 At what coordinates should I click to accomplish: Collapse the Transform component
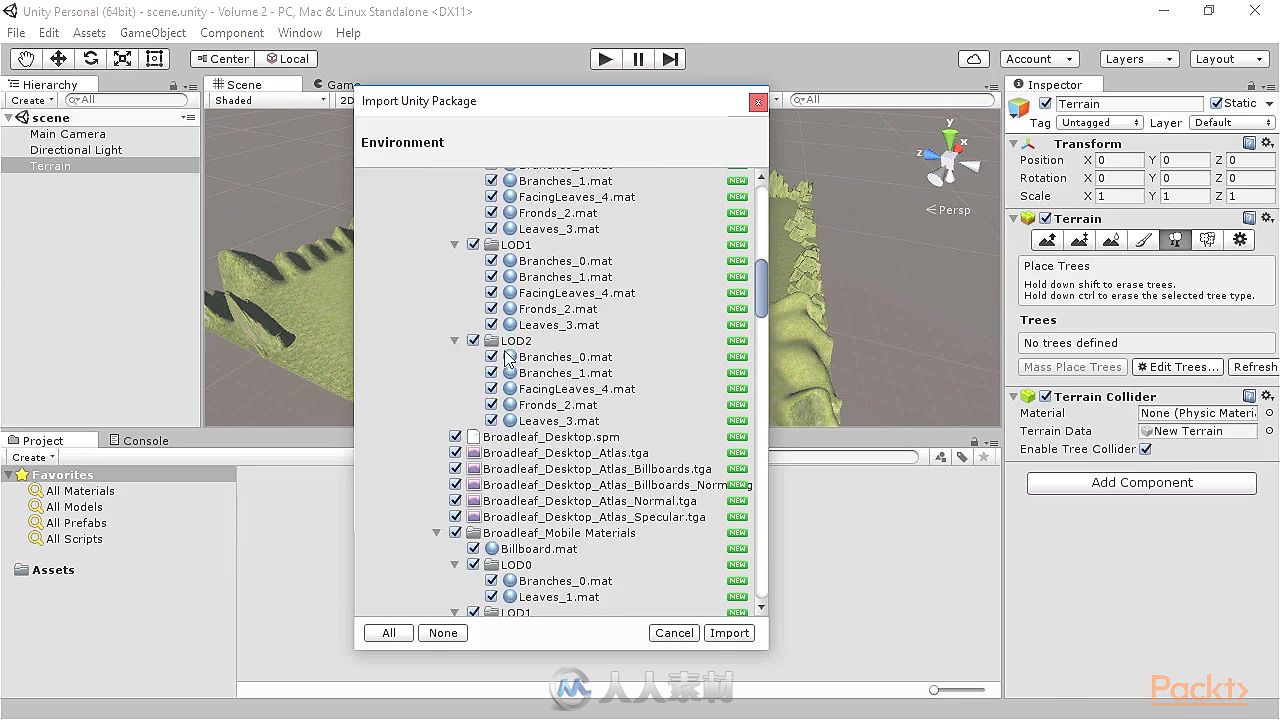click(x=1013, y=144)
